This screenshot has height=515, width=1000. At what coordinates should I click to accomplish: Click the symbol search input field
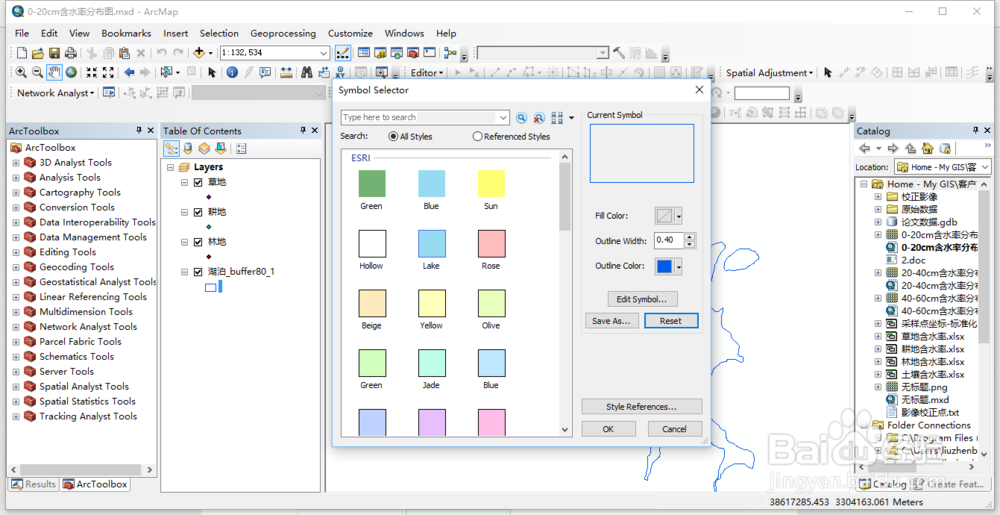coord(418,117)
